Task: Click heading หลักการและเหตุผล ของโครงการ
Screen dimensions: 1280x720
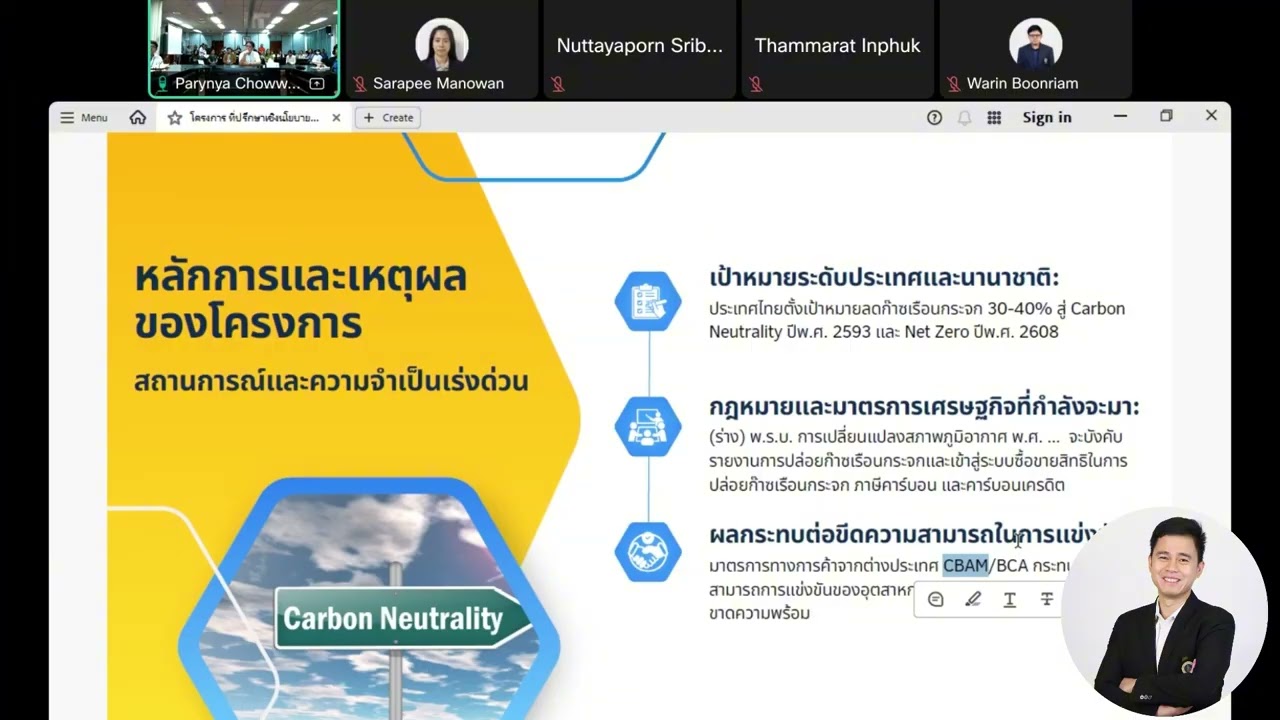Action: [300, 299]
